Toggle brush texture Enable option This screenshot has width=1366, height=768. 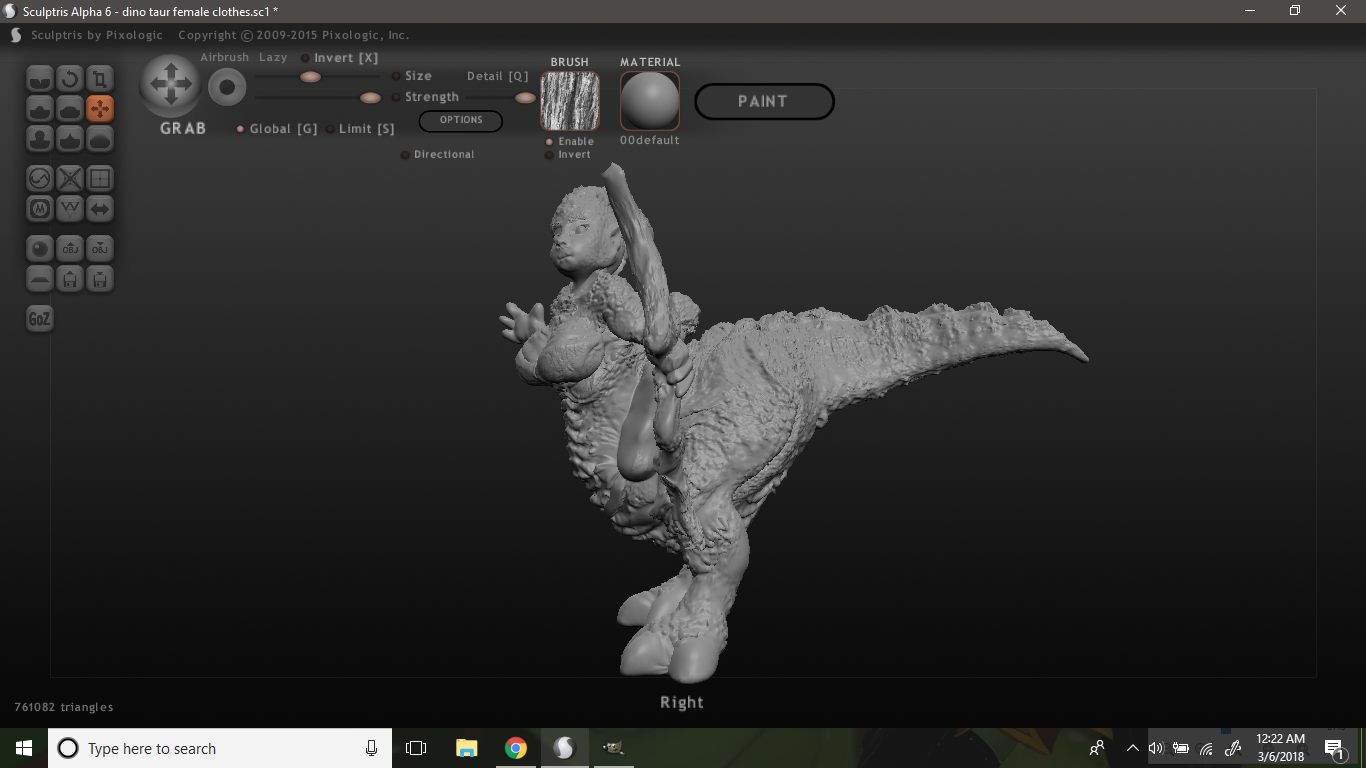click(x=549, y=142)
